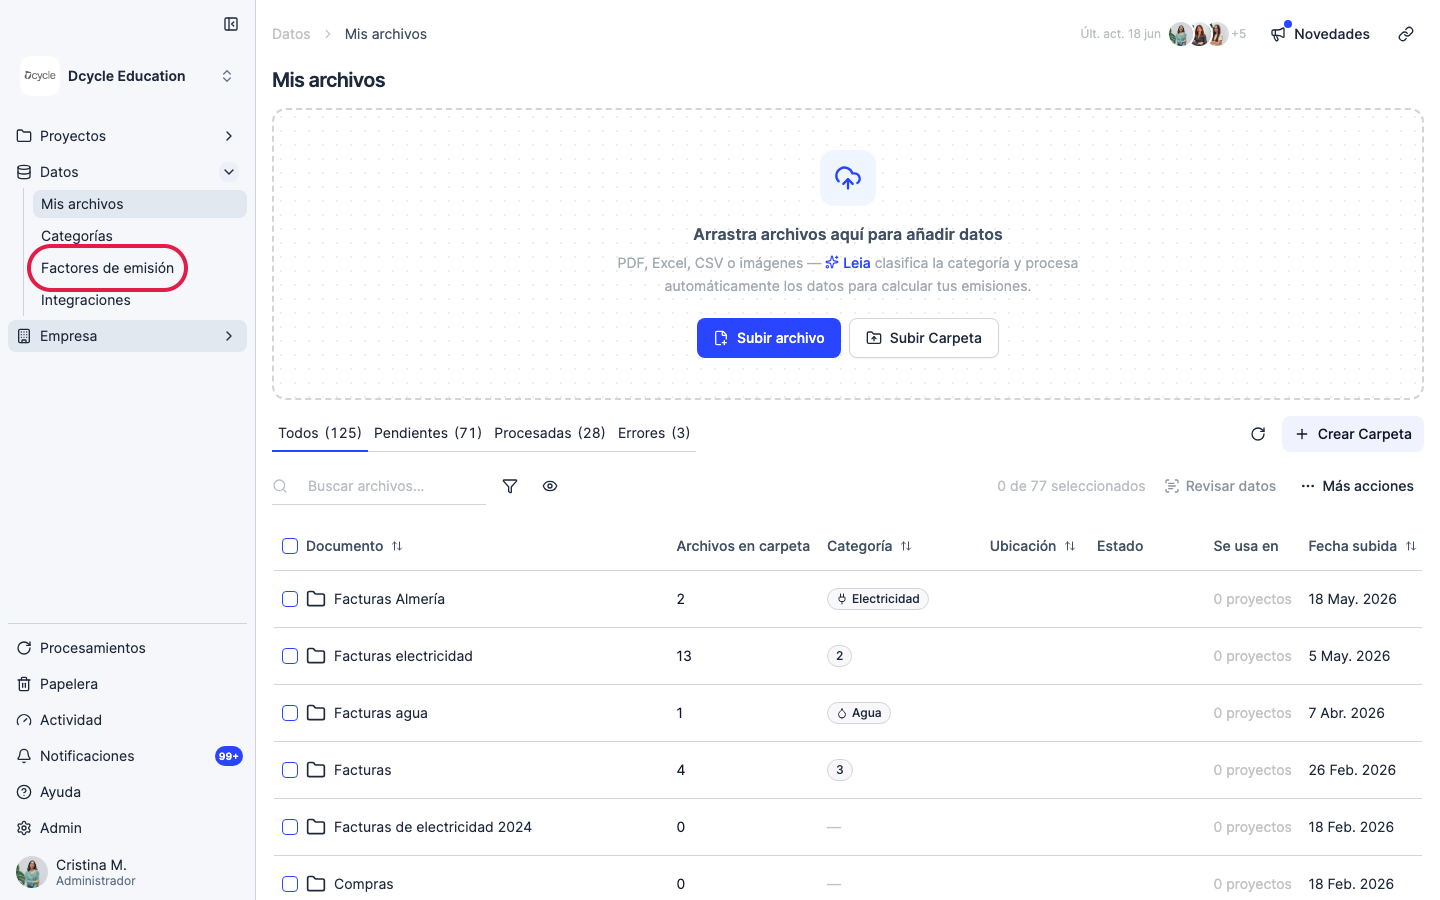Sort by Fecha subida column arrows
The width and height of the screenshot is (1440, 900).
(1411, 546)
